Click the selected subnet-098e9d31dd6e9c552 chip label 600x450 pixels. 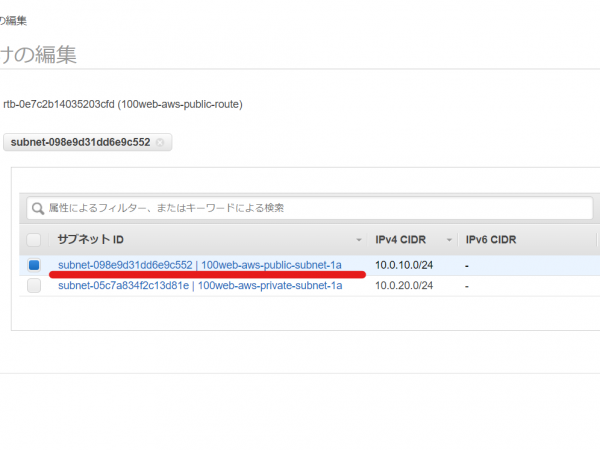pyautogui.click(x=80, y=142)
